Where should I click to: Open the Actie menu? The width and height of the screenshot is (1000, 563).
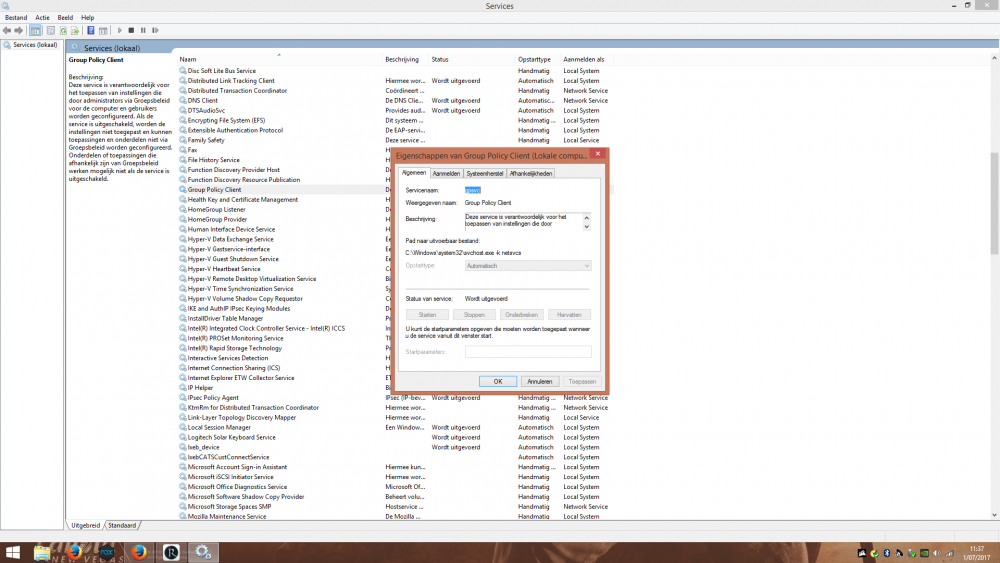click(42, 18)
